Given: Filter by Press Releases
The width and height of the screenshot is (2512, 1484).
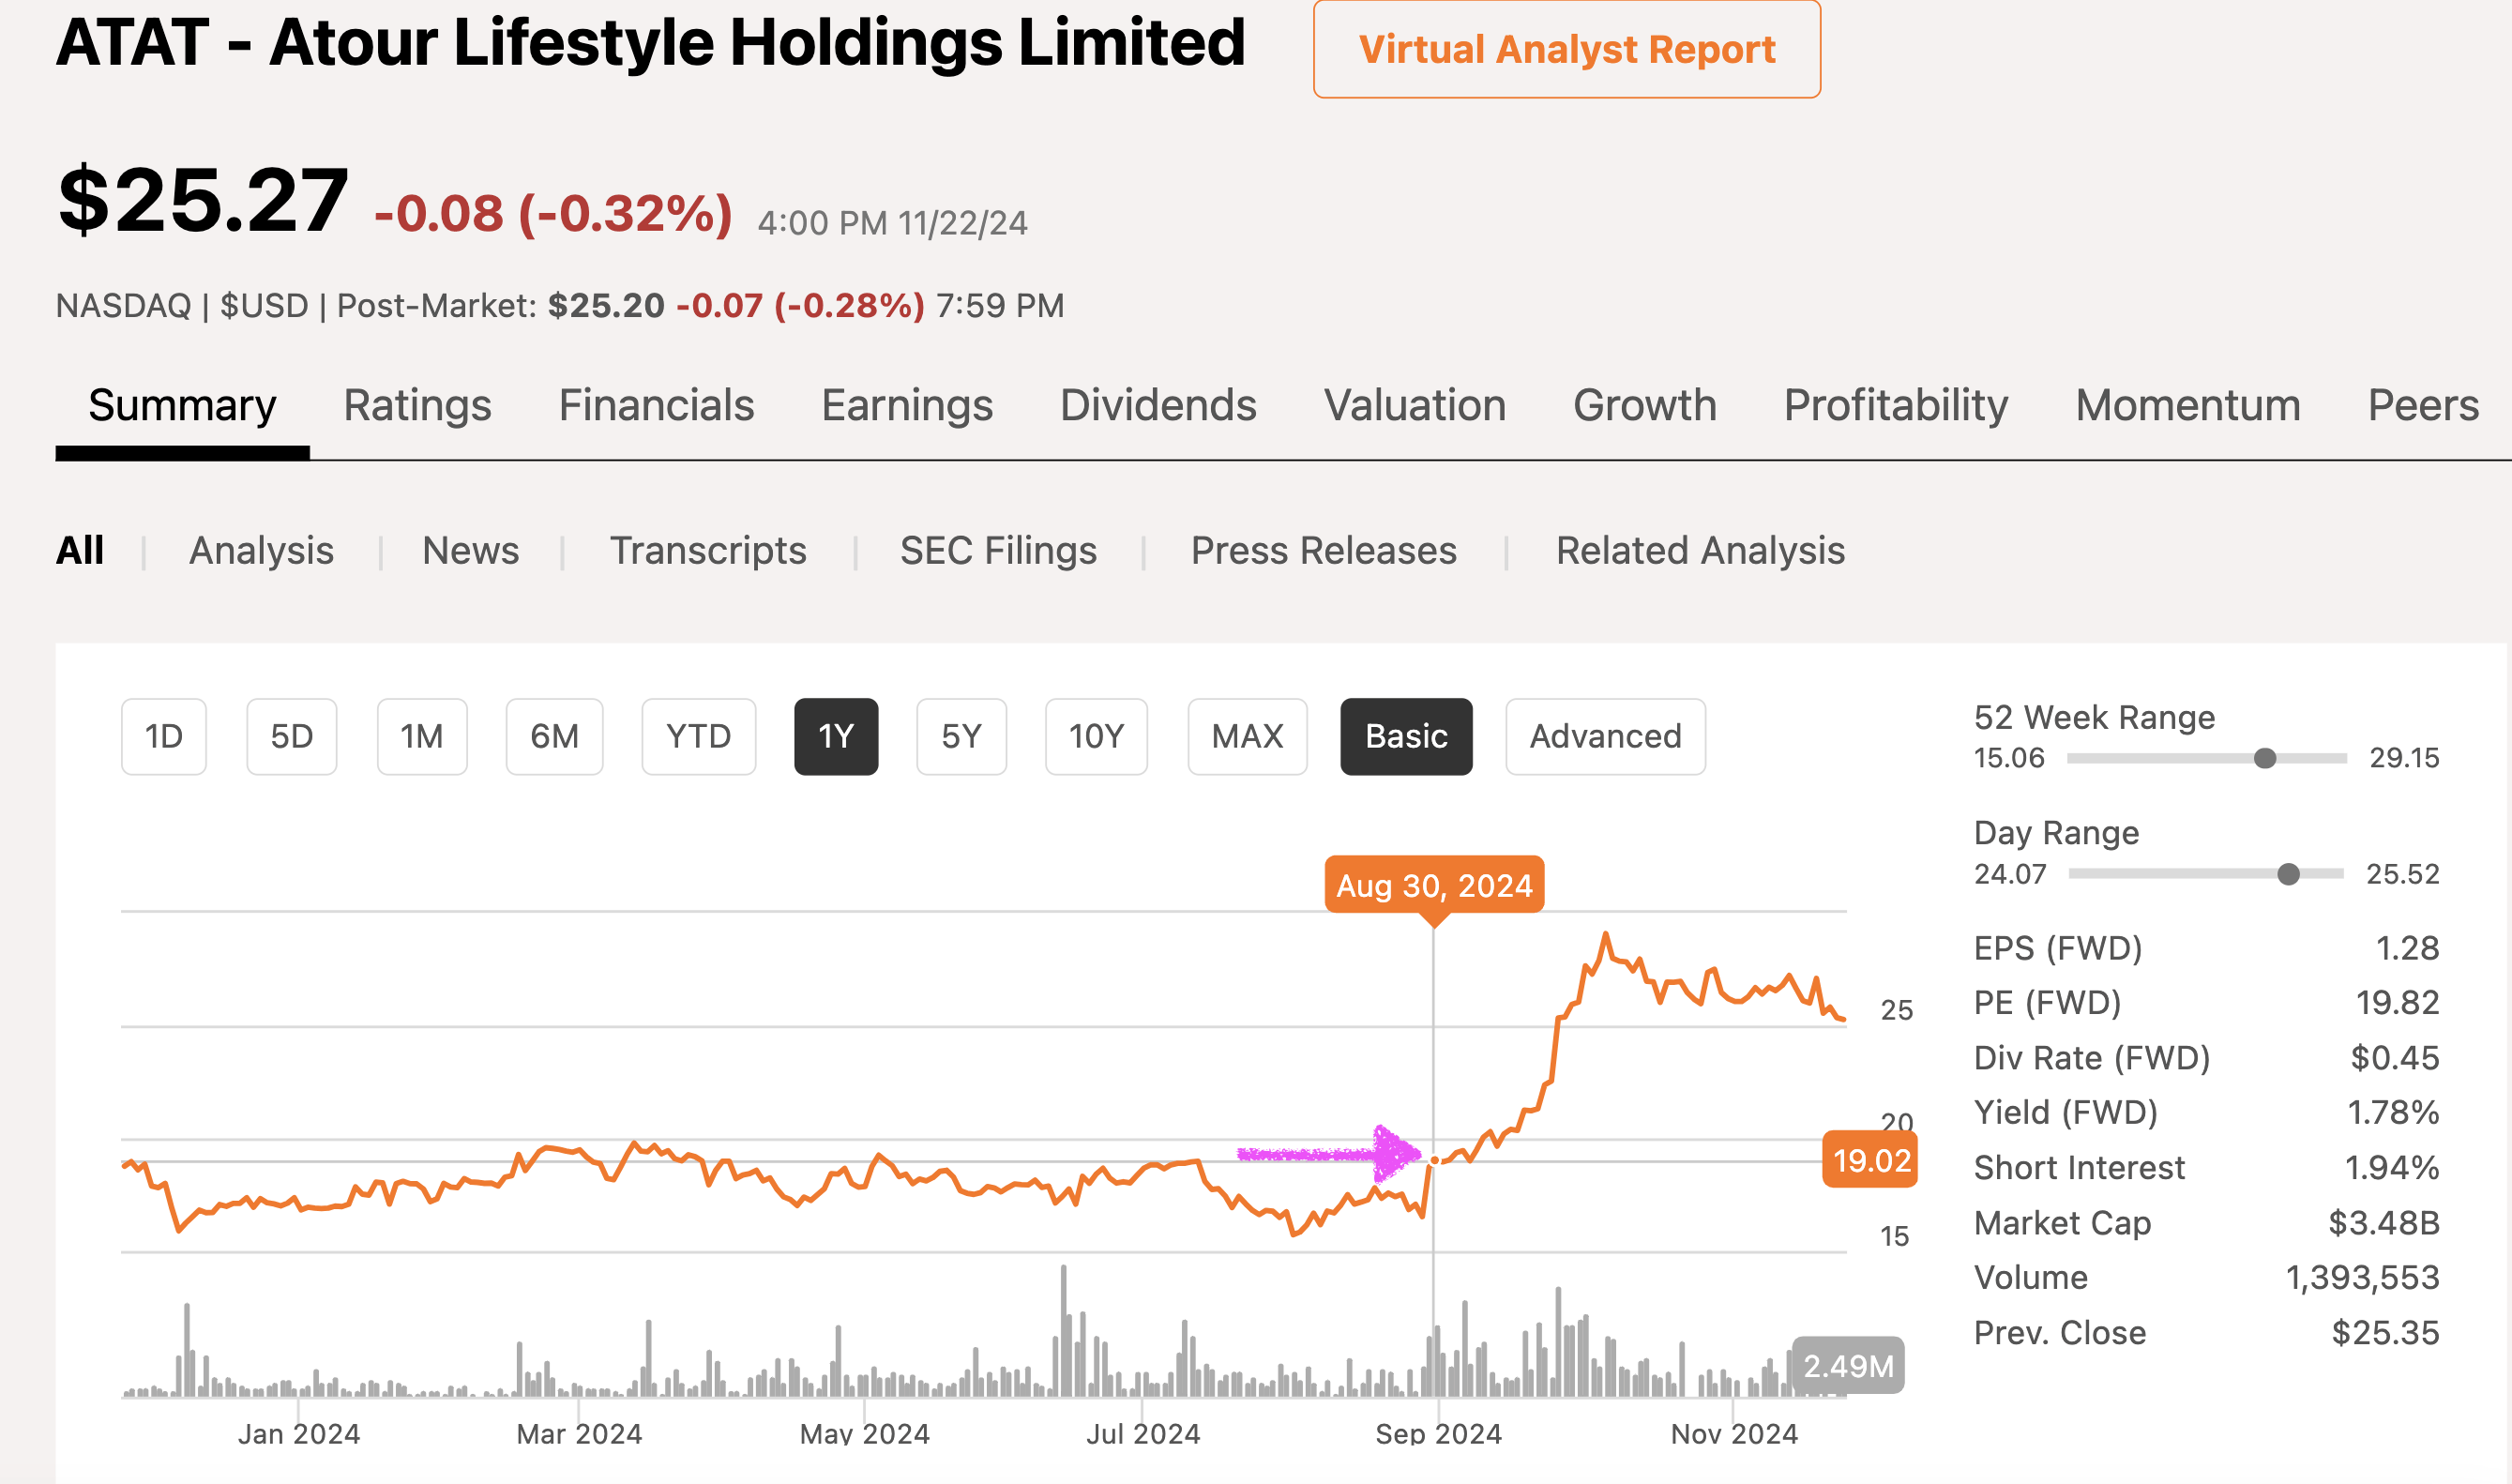Looking at the screenshot, I should click(x=1323, y=551).
